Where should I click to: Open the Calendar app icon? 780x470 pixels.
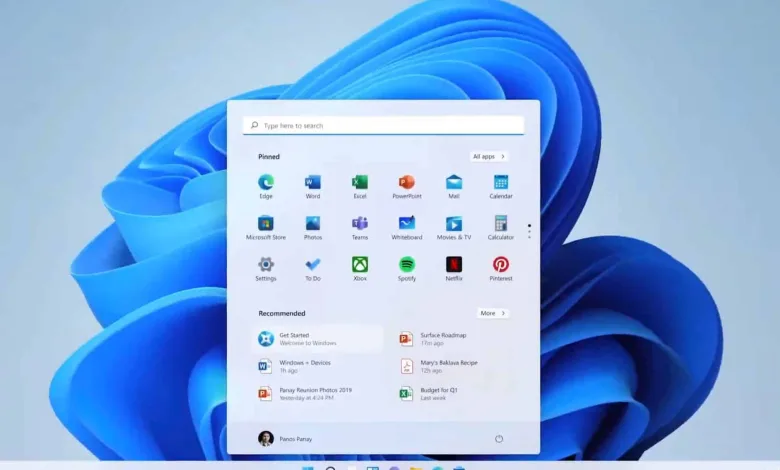pyautogui.click(x=501, y=183)
